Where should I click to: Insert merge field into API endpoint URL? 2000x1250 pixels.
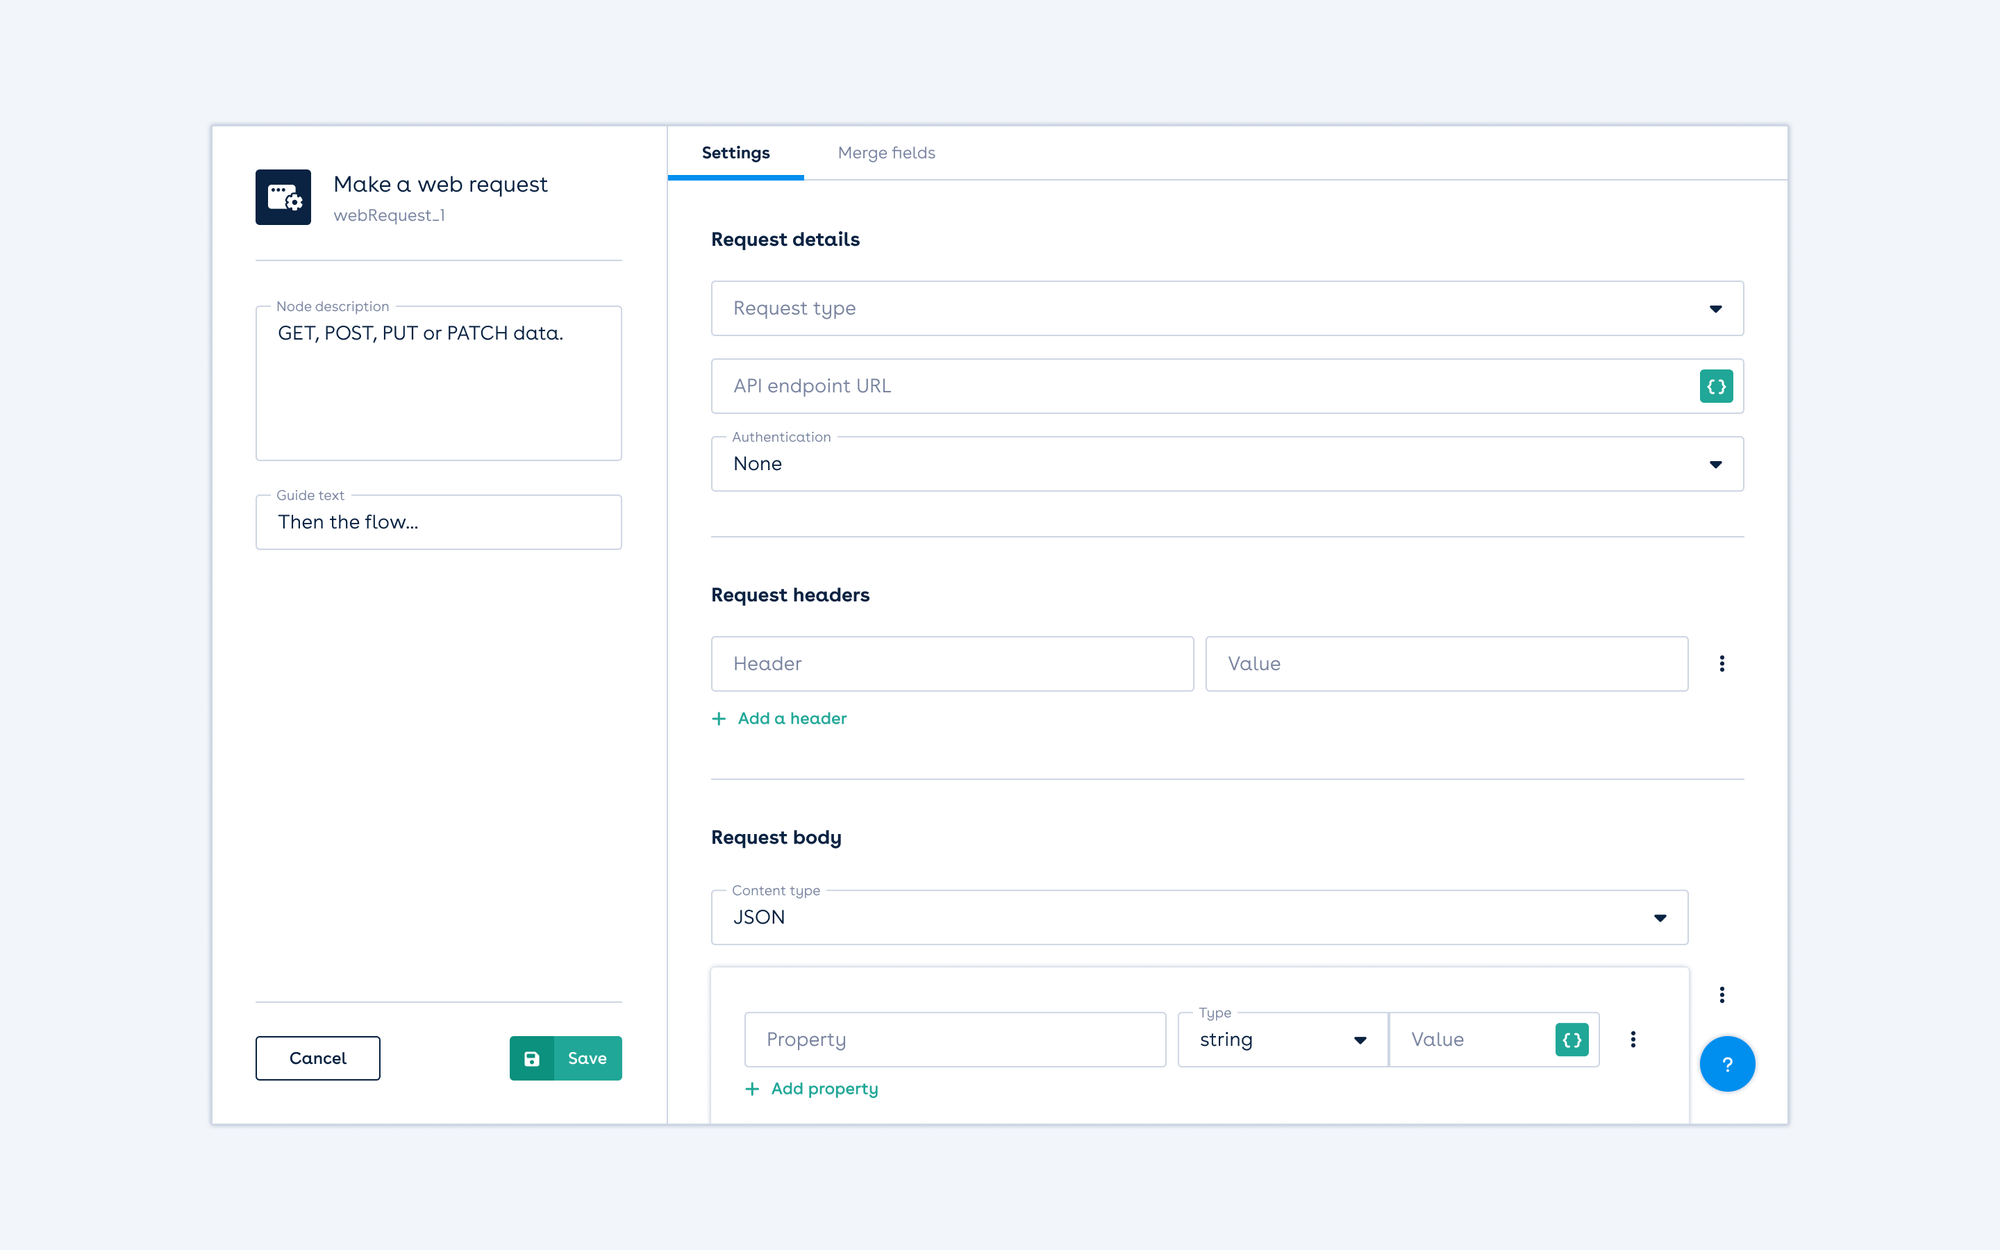point(1716,386)
